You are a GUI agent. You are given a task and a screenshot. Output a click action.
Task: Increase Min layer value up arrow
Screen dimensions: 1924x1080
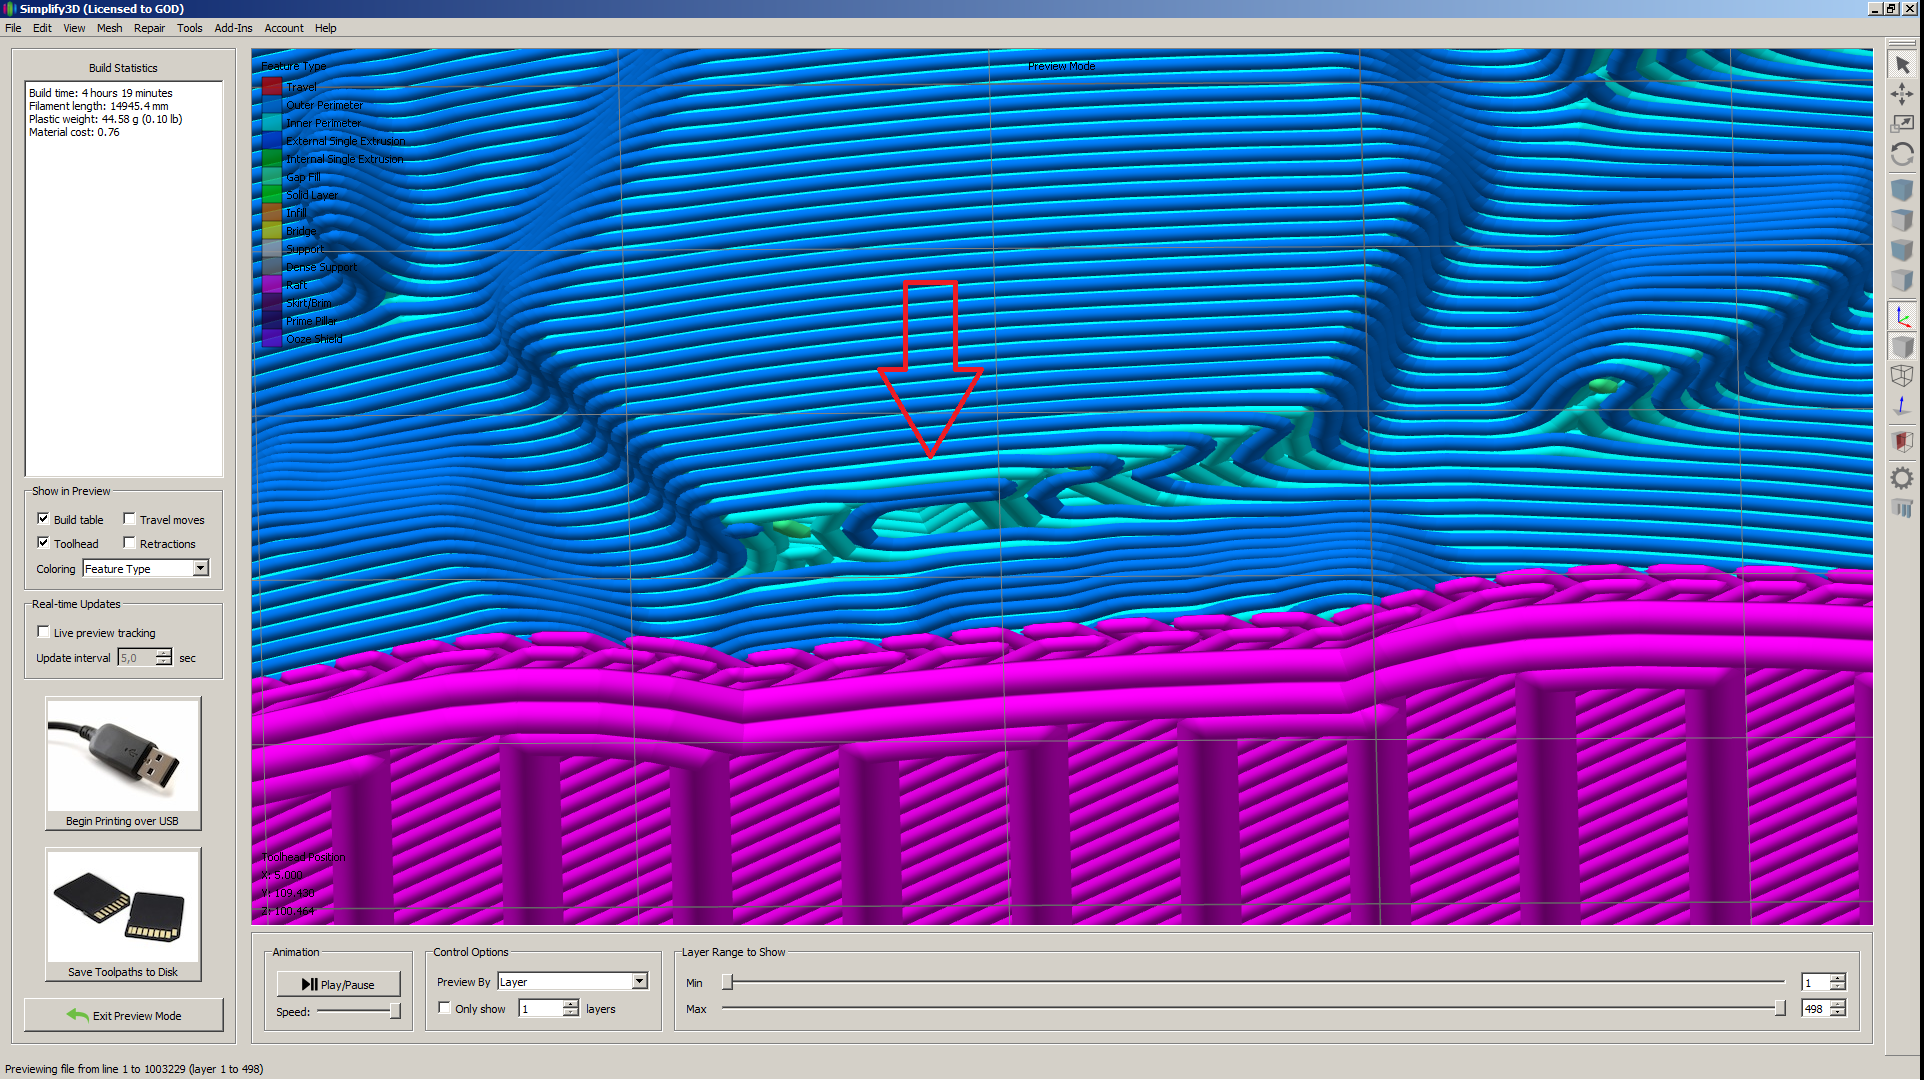1837,978
